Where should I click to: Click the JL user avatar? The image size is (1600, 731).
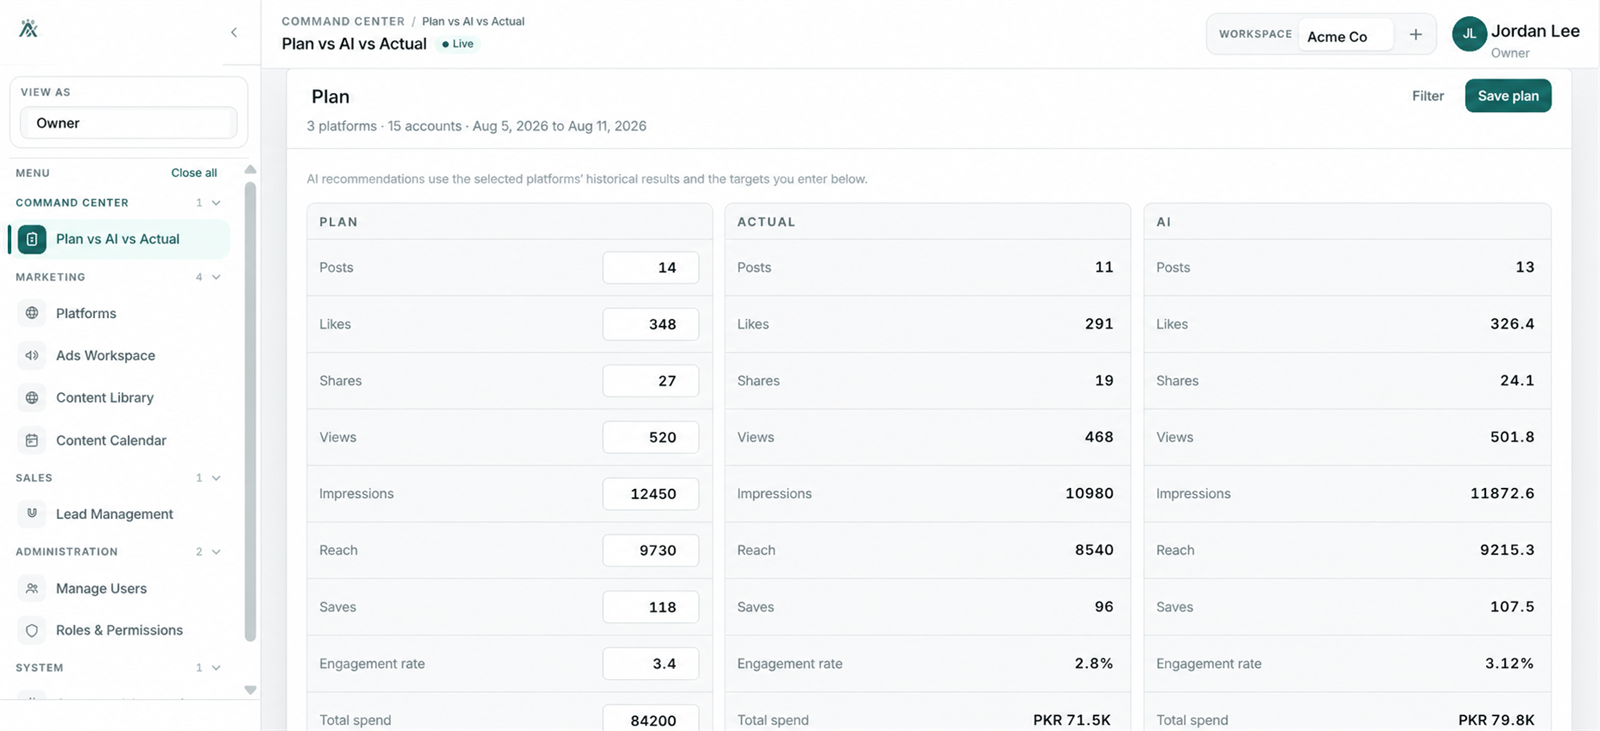(x=1469, y=34)
